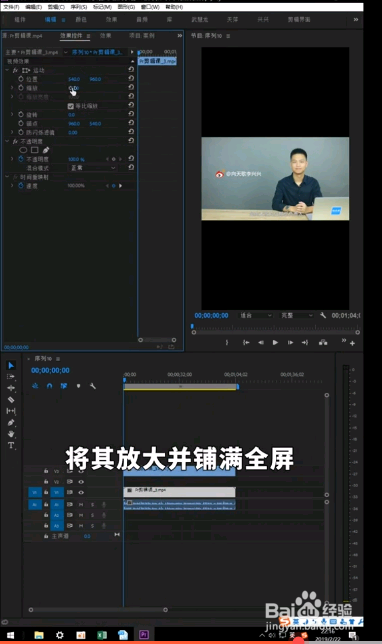Go to In point in Program monitor

[246, 343]
